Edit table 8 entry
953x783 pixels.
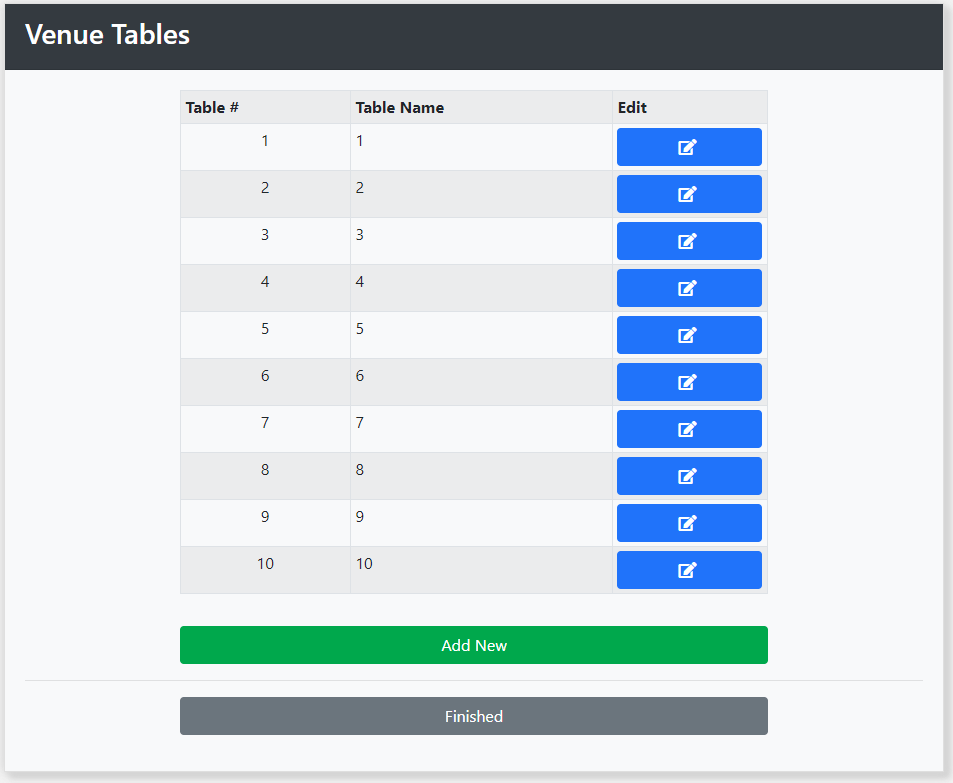(x=689, y=476)
